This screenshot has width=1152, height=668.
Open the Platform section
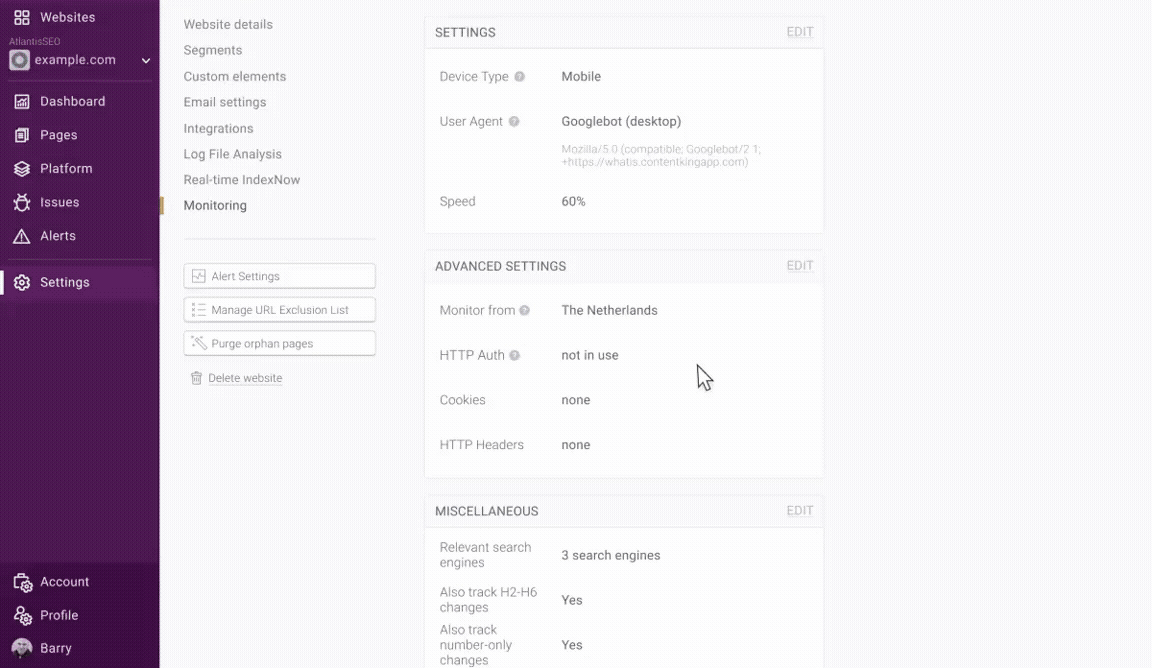click(x=66, y=168)
